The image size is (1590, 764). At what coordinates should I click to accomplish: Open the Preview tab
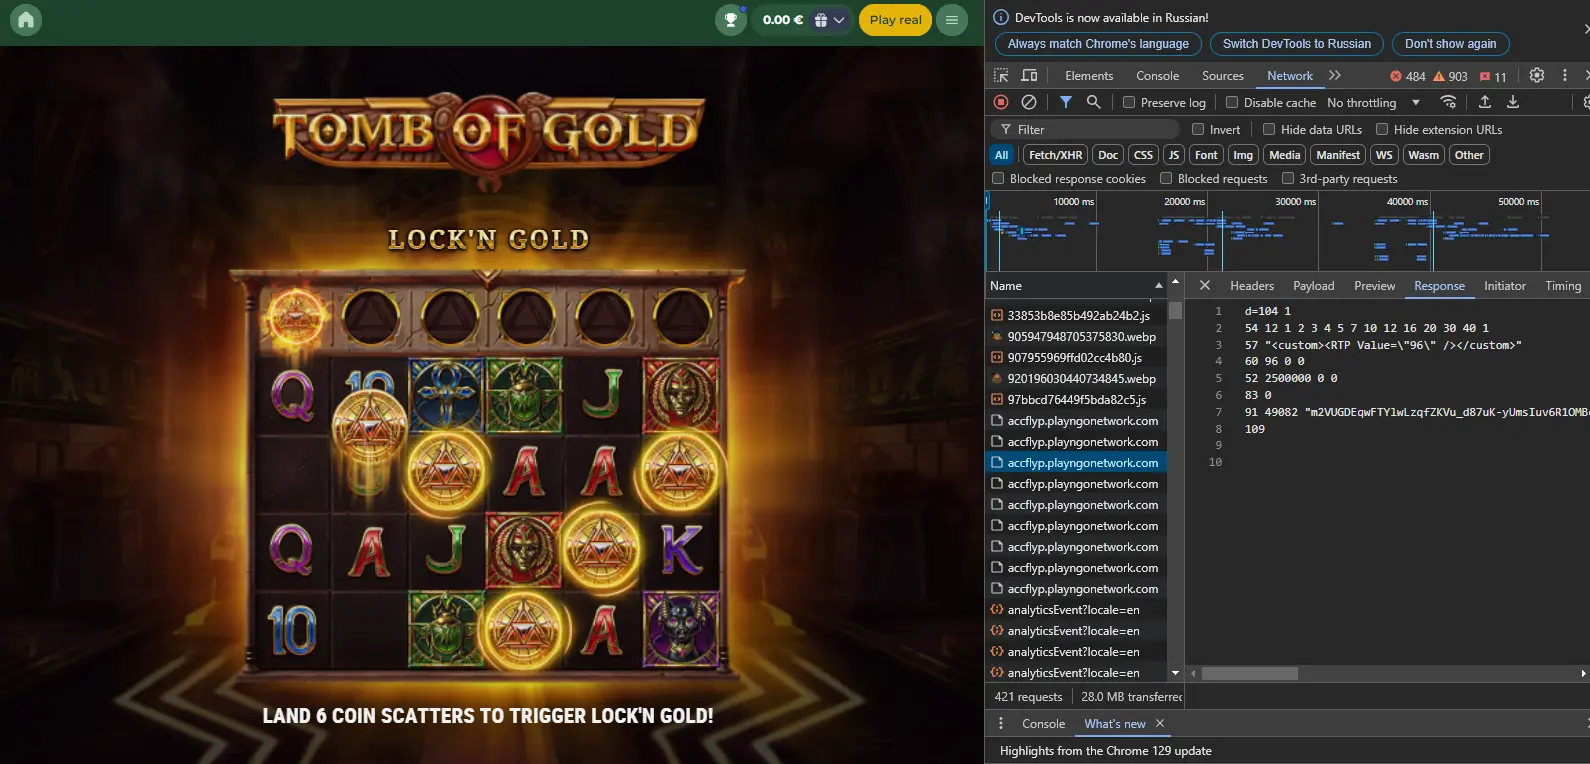(1374, 286)
